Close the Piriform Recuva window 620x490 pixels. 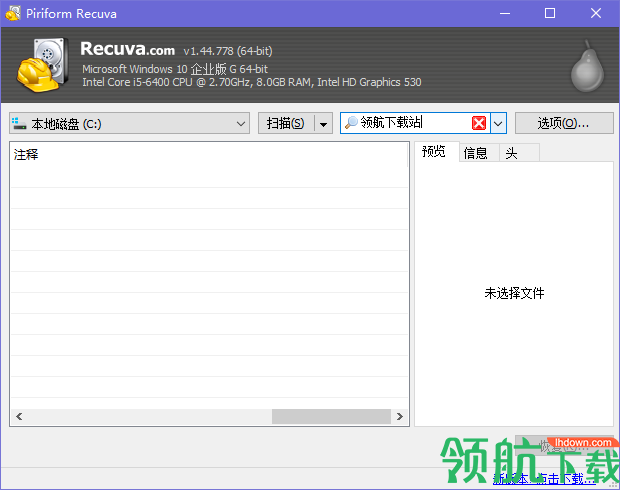(596, 13)
